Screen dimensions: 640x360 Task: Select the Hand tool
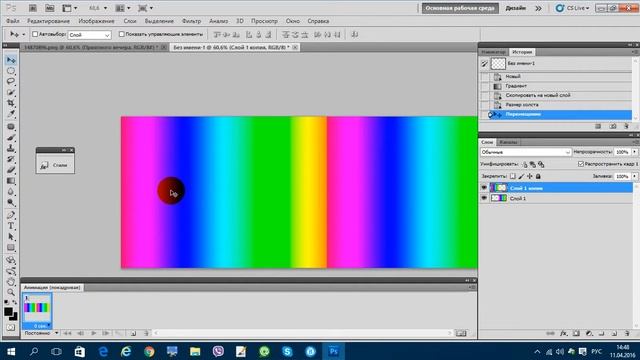[11, 282]
